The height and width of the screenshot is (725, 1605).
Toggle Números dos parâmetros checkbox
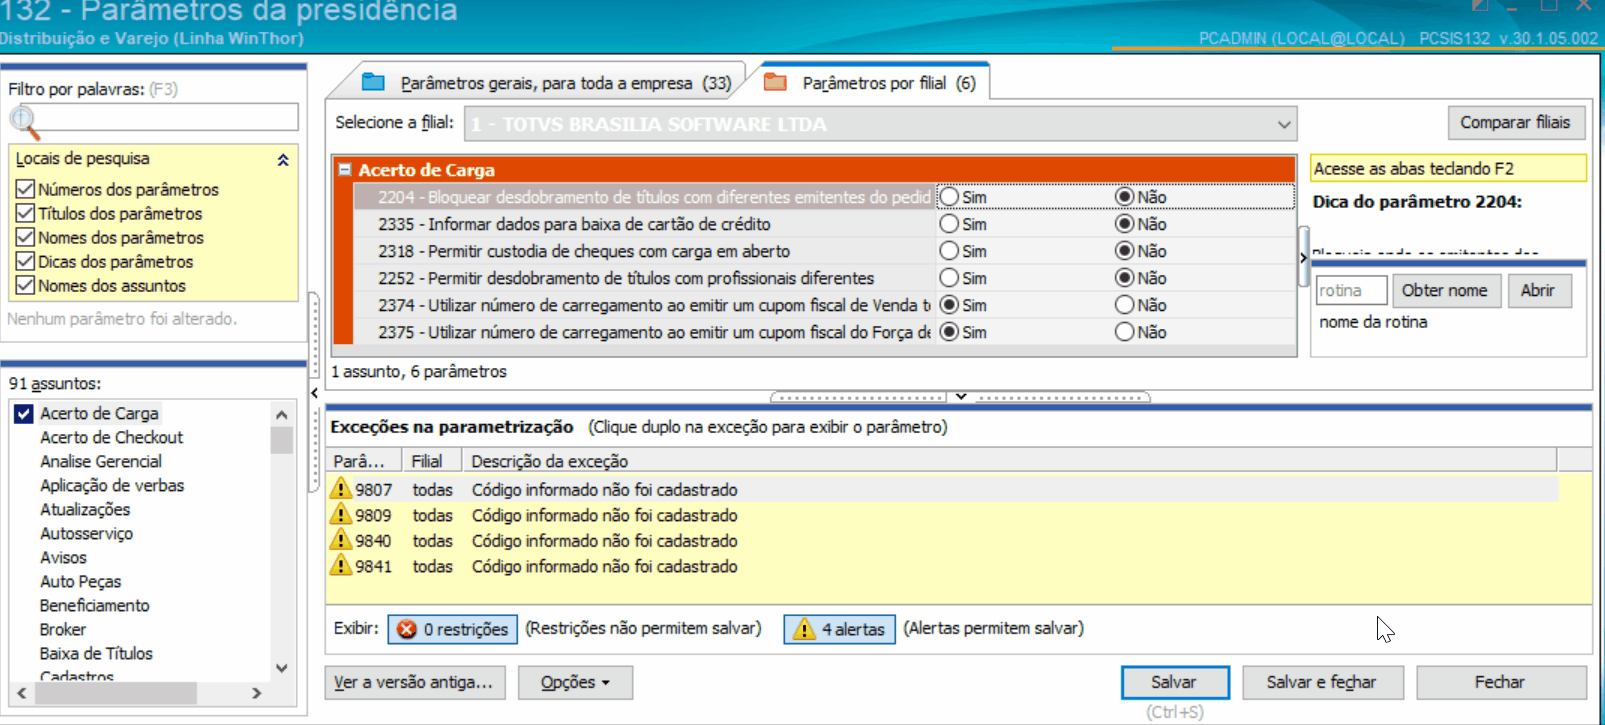(x=25, y=189)
